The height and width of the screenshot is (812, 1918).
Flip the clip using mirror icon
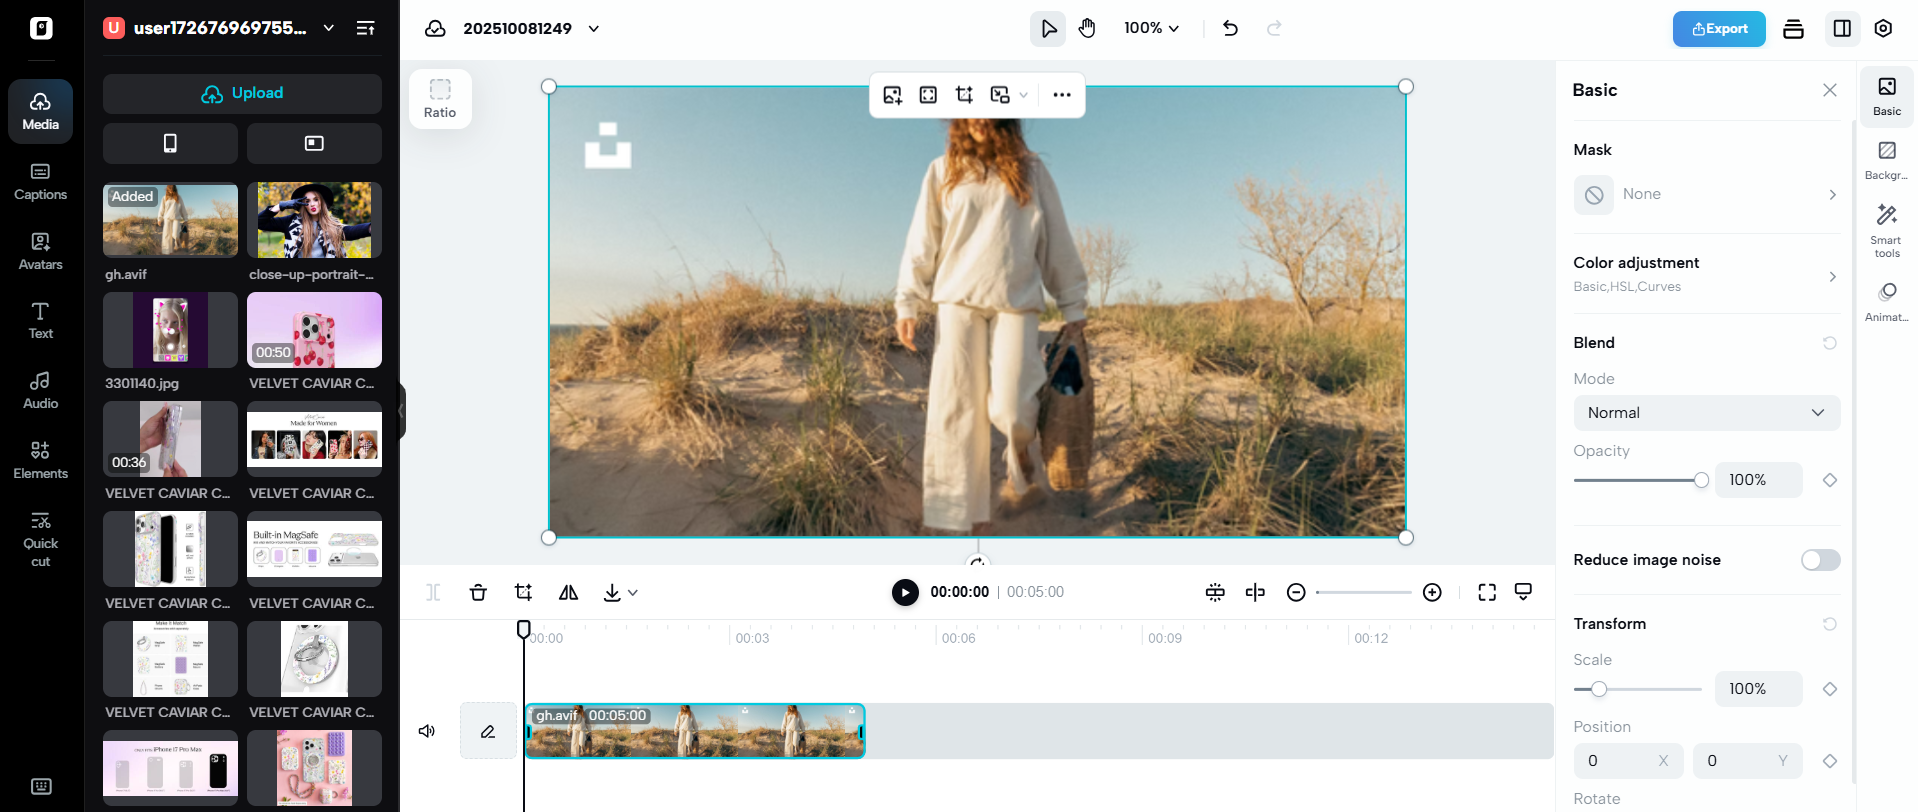coord(568,592)
